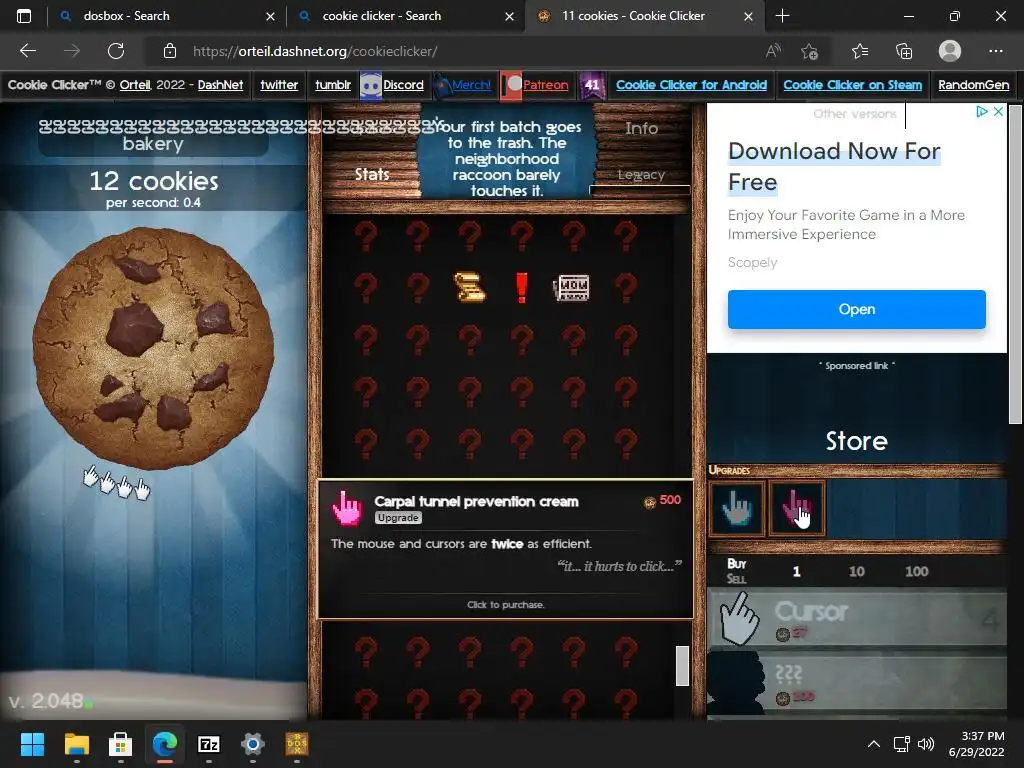This screenshot has width=1024, height=768.
Task: Select buy amount 10
Action: (856, 571)
